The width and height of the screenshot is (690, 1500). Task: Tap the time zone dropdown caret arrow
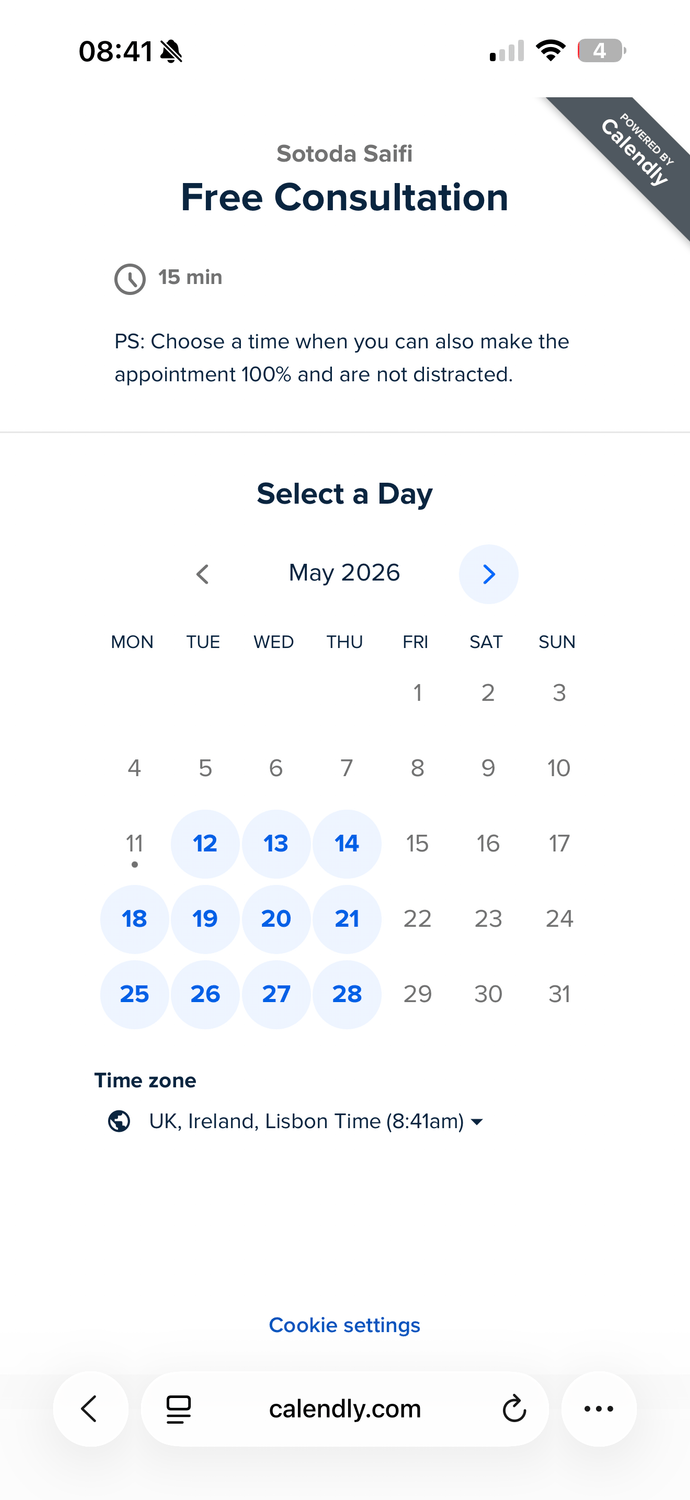click(477, 1122)
